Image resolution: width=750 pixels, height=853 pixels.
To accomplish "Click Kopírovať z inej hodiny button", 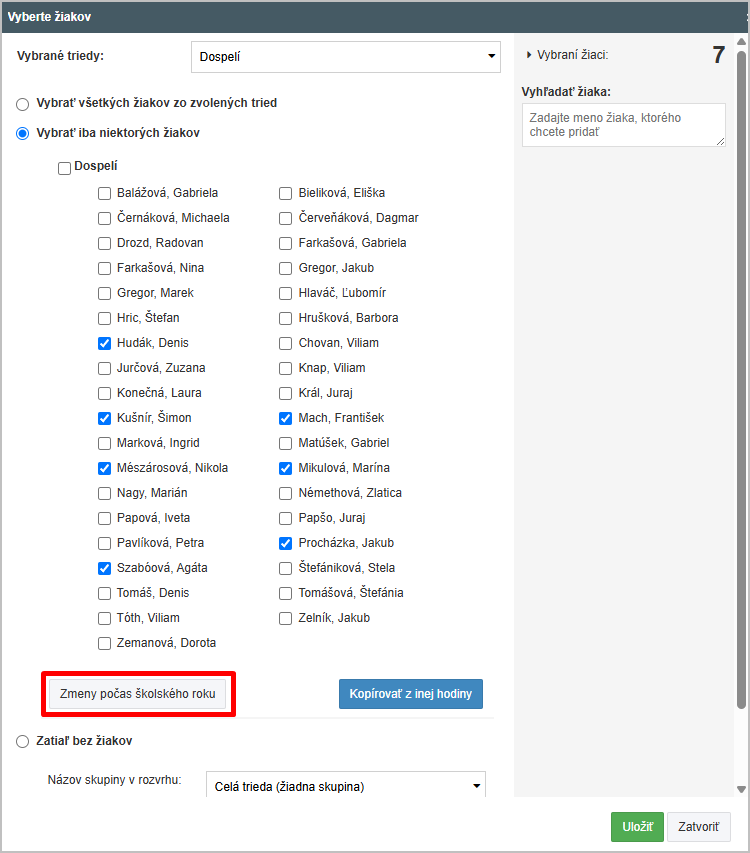I will (411, 694).
